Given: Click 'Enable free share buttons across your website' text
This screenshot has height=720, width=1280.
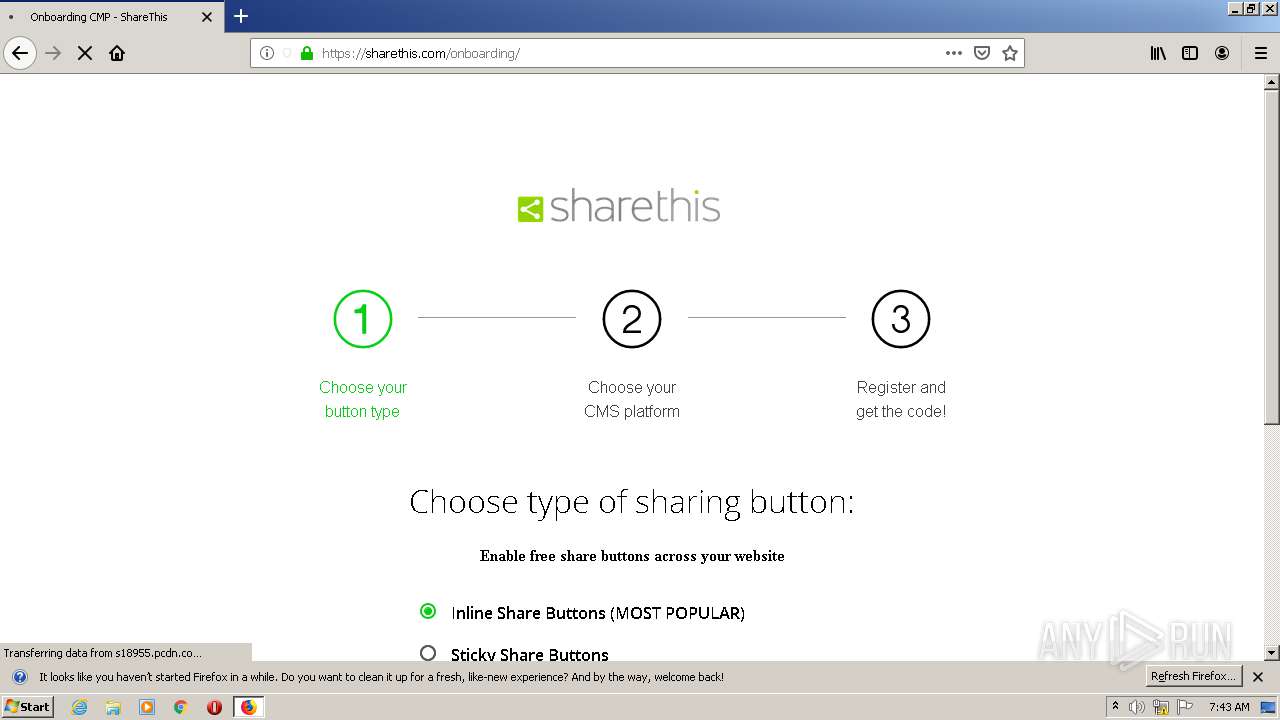Looking at the screenshot, I should [632, 556].
